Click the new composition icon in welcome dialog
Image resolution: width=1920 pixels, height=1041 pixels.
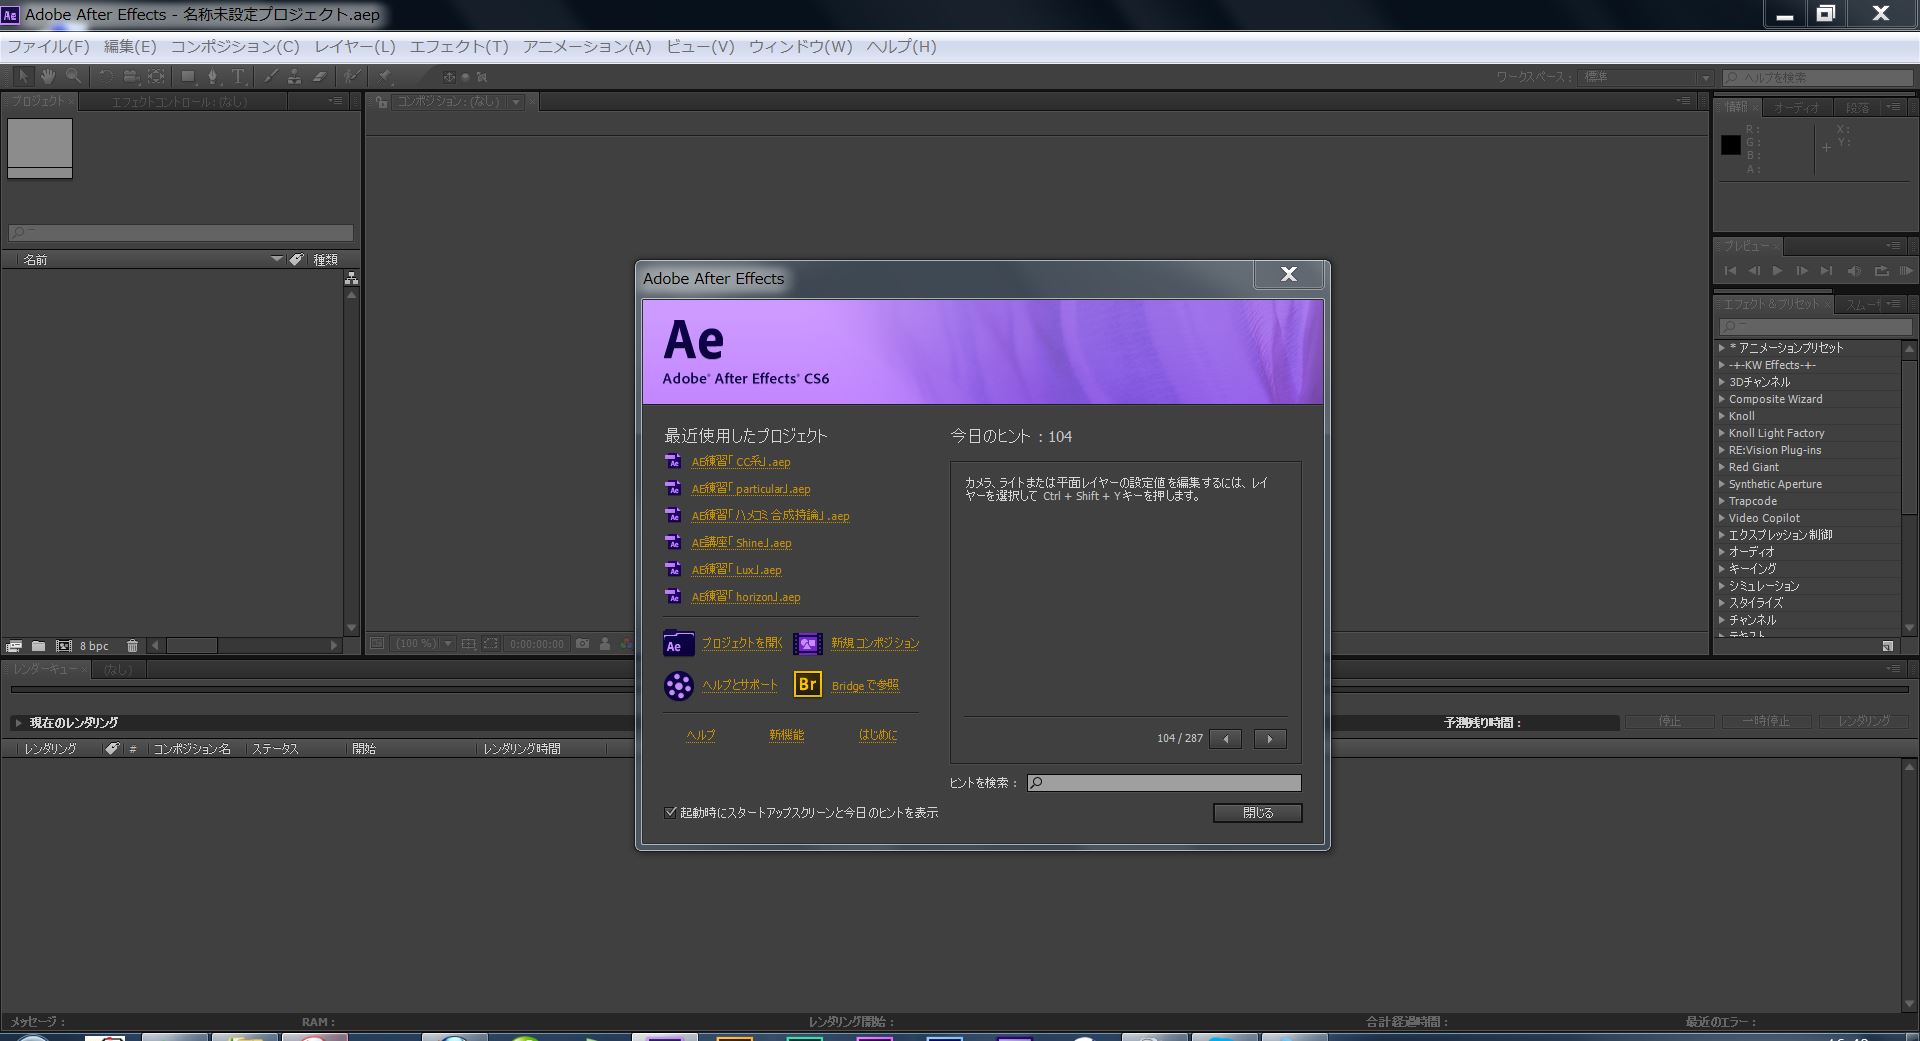(808, 644)
